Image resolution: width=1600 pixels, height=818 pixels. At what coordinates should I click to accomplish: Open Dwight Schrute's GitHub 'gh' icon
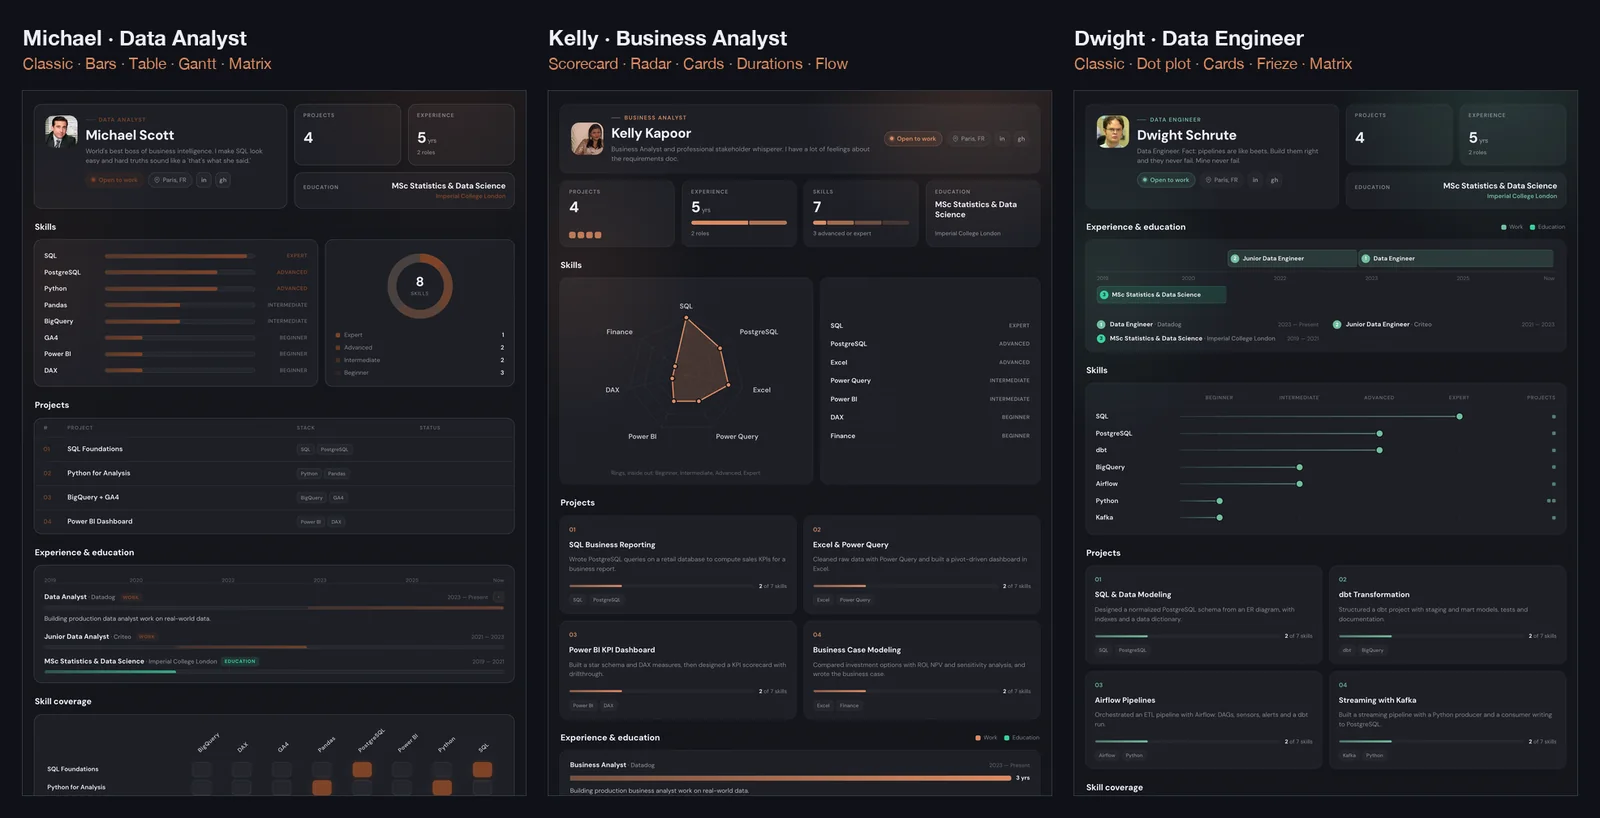1274,180
